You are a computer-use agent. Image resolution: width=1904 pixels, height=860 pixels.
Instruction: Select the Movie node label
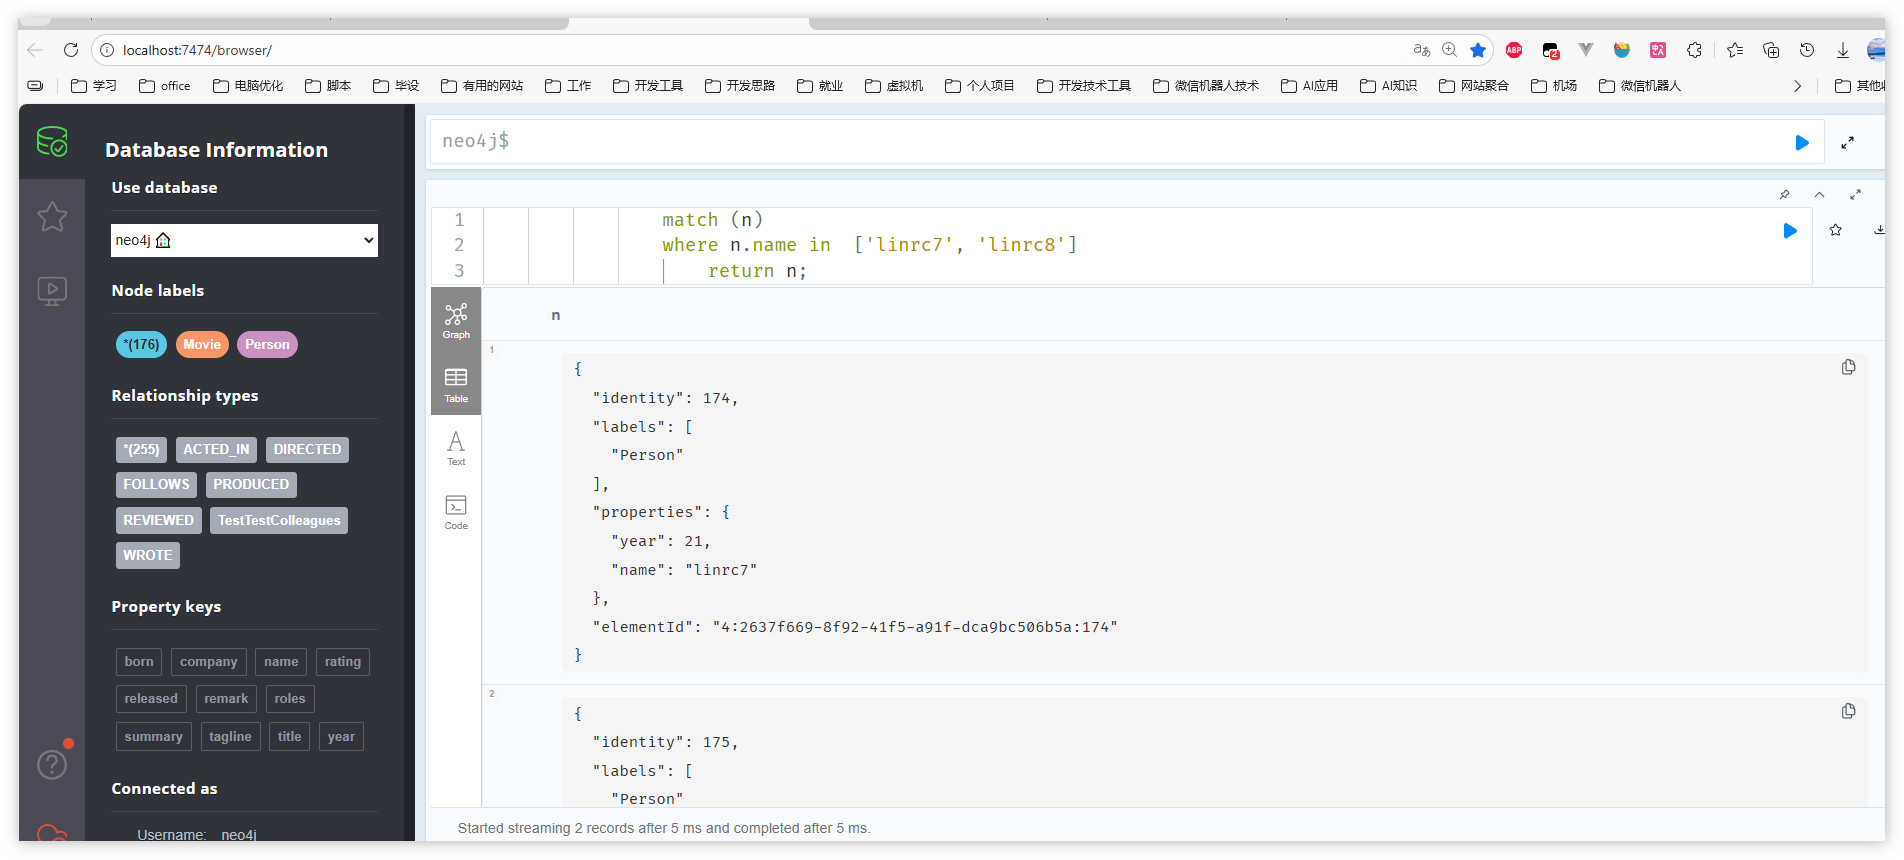pyautogui.click(x=202, y=344)
